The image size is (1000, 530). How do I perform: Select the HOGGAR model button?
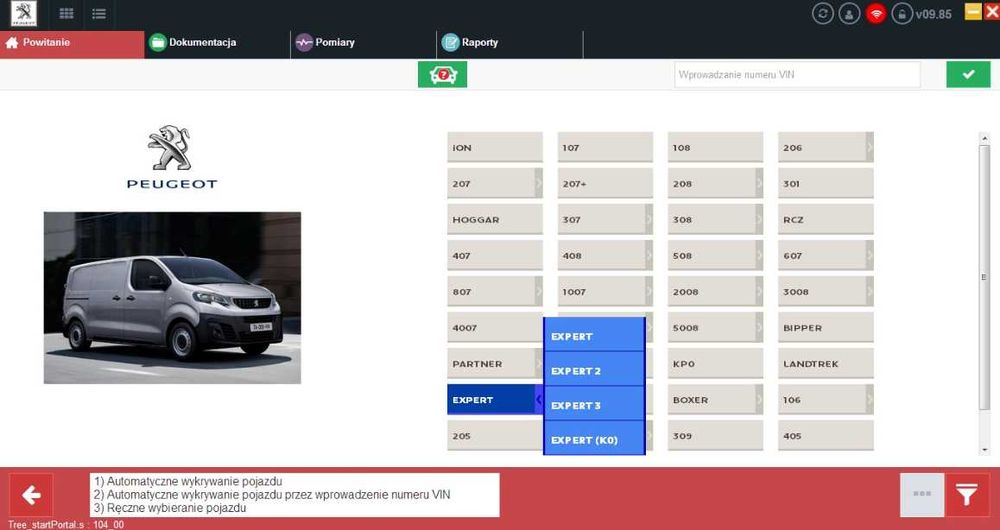tap(495, 219)
